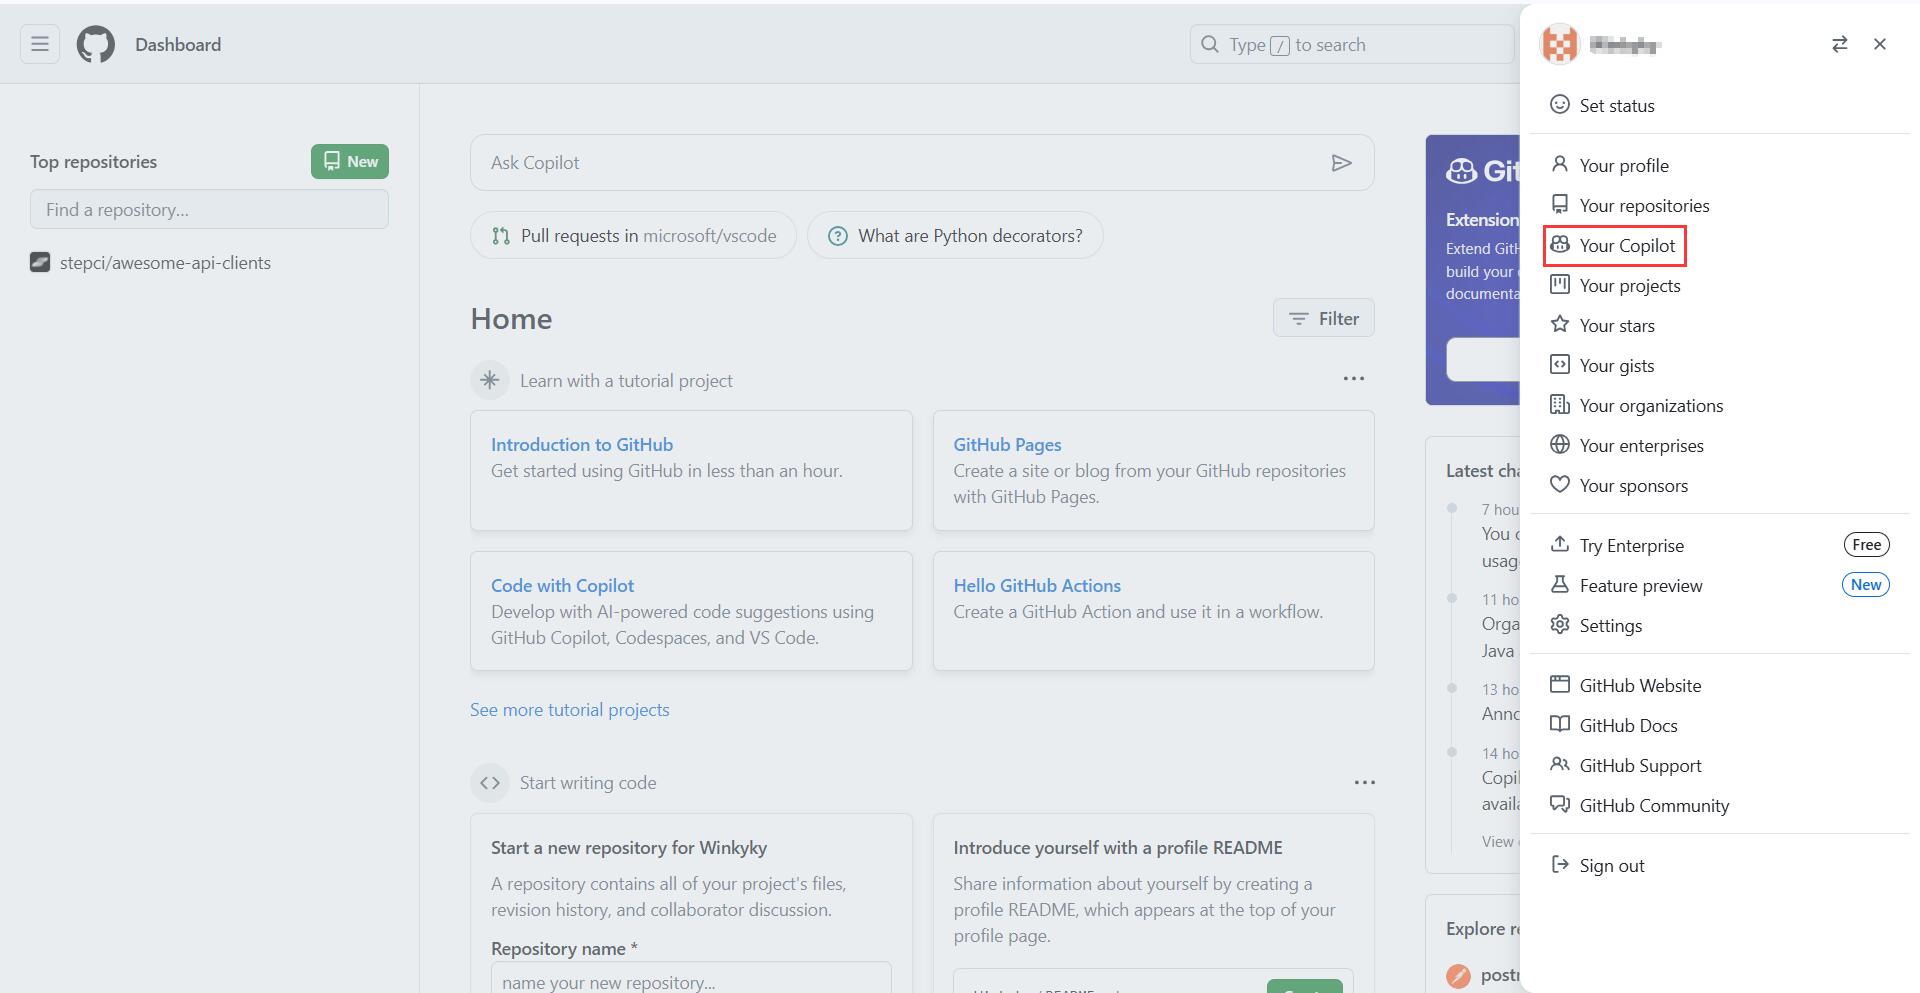Click See more tutorial projects

tap(570, 709)
